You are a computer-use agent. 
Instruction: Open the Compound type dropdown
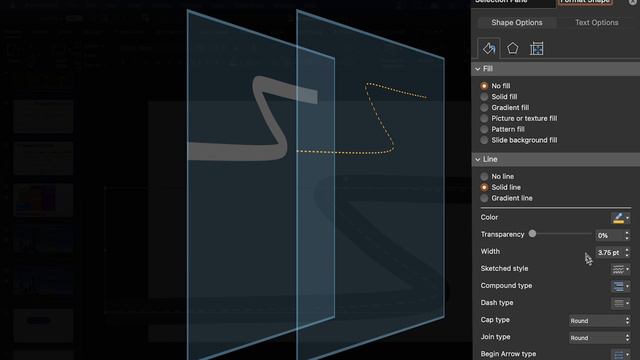point(620,286)
